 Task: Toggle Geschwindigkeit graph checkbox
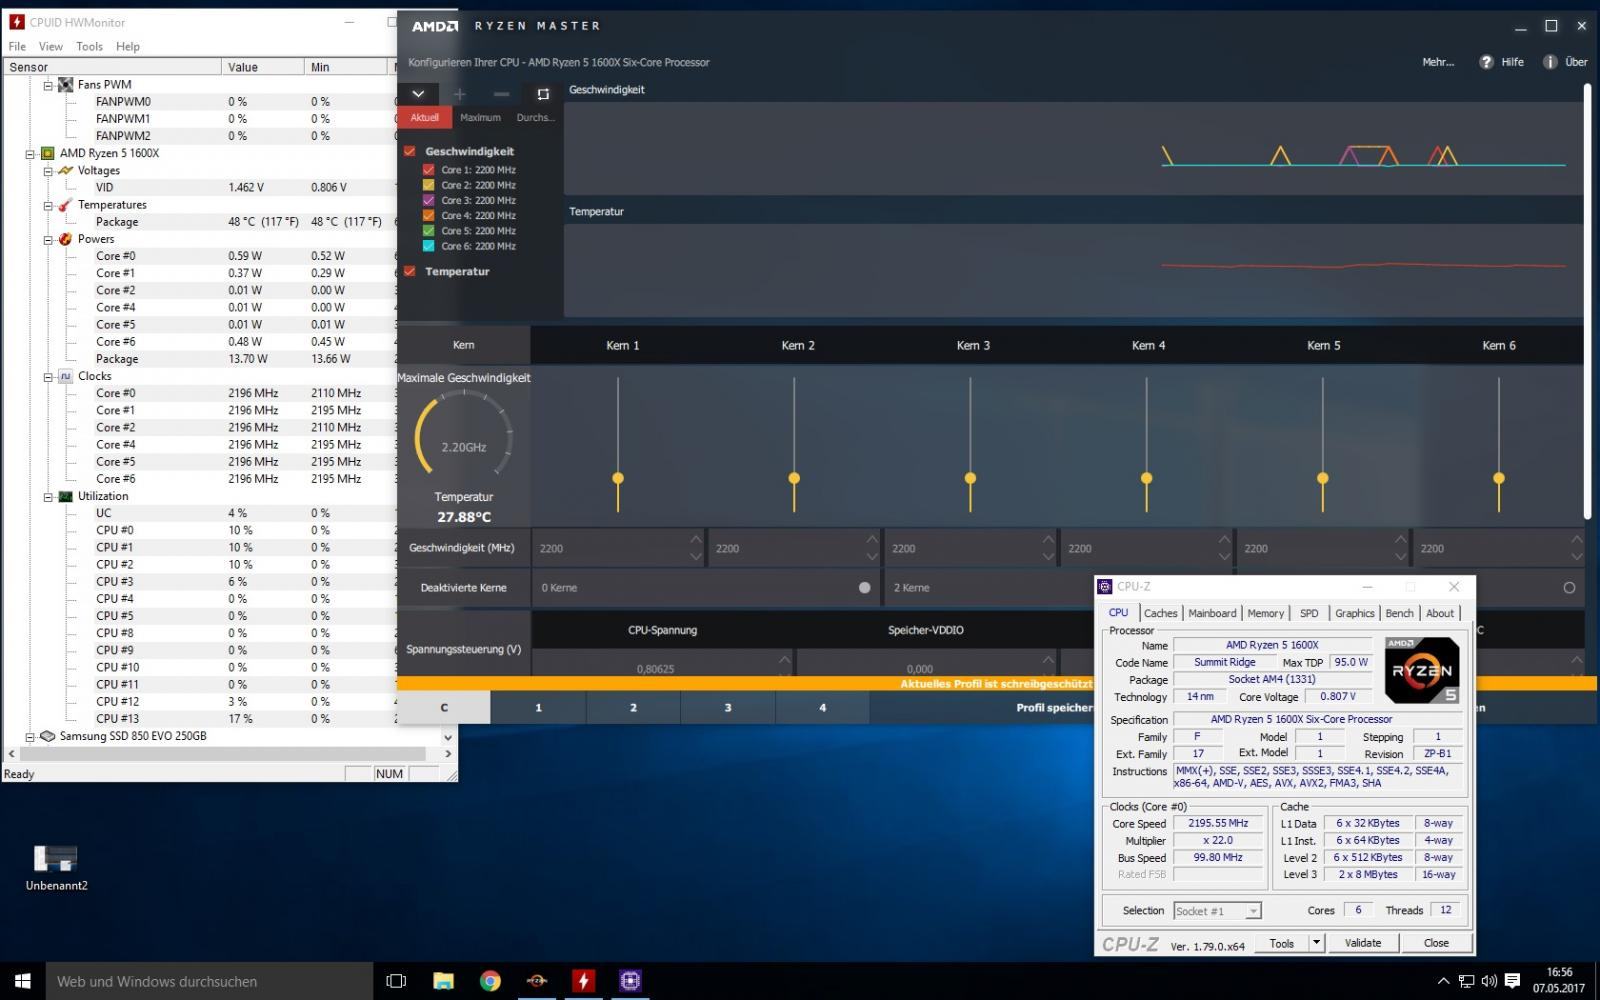409,151
